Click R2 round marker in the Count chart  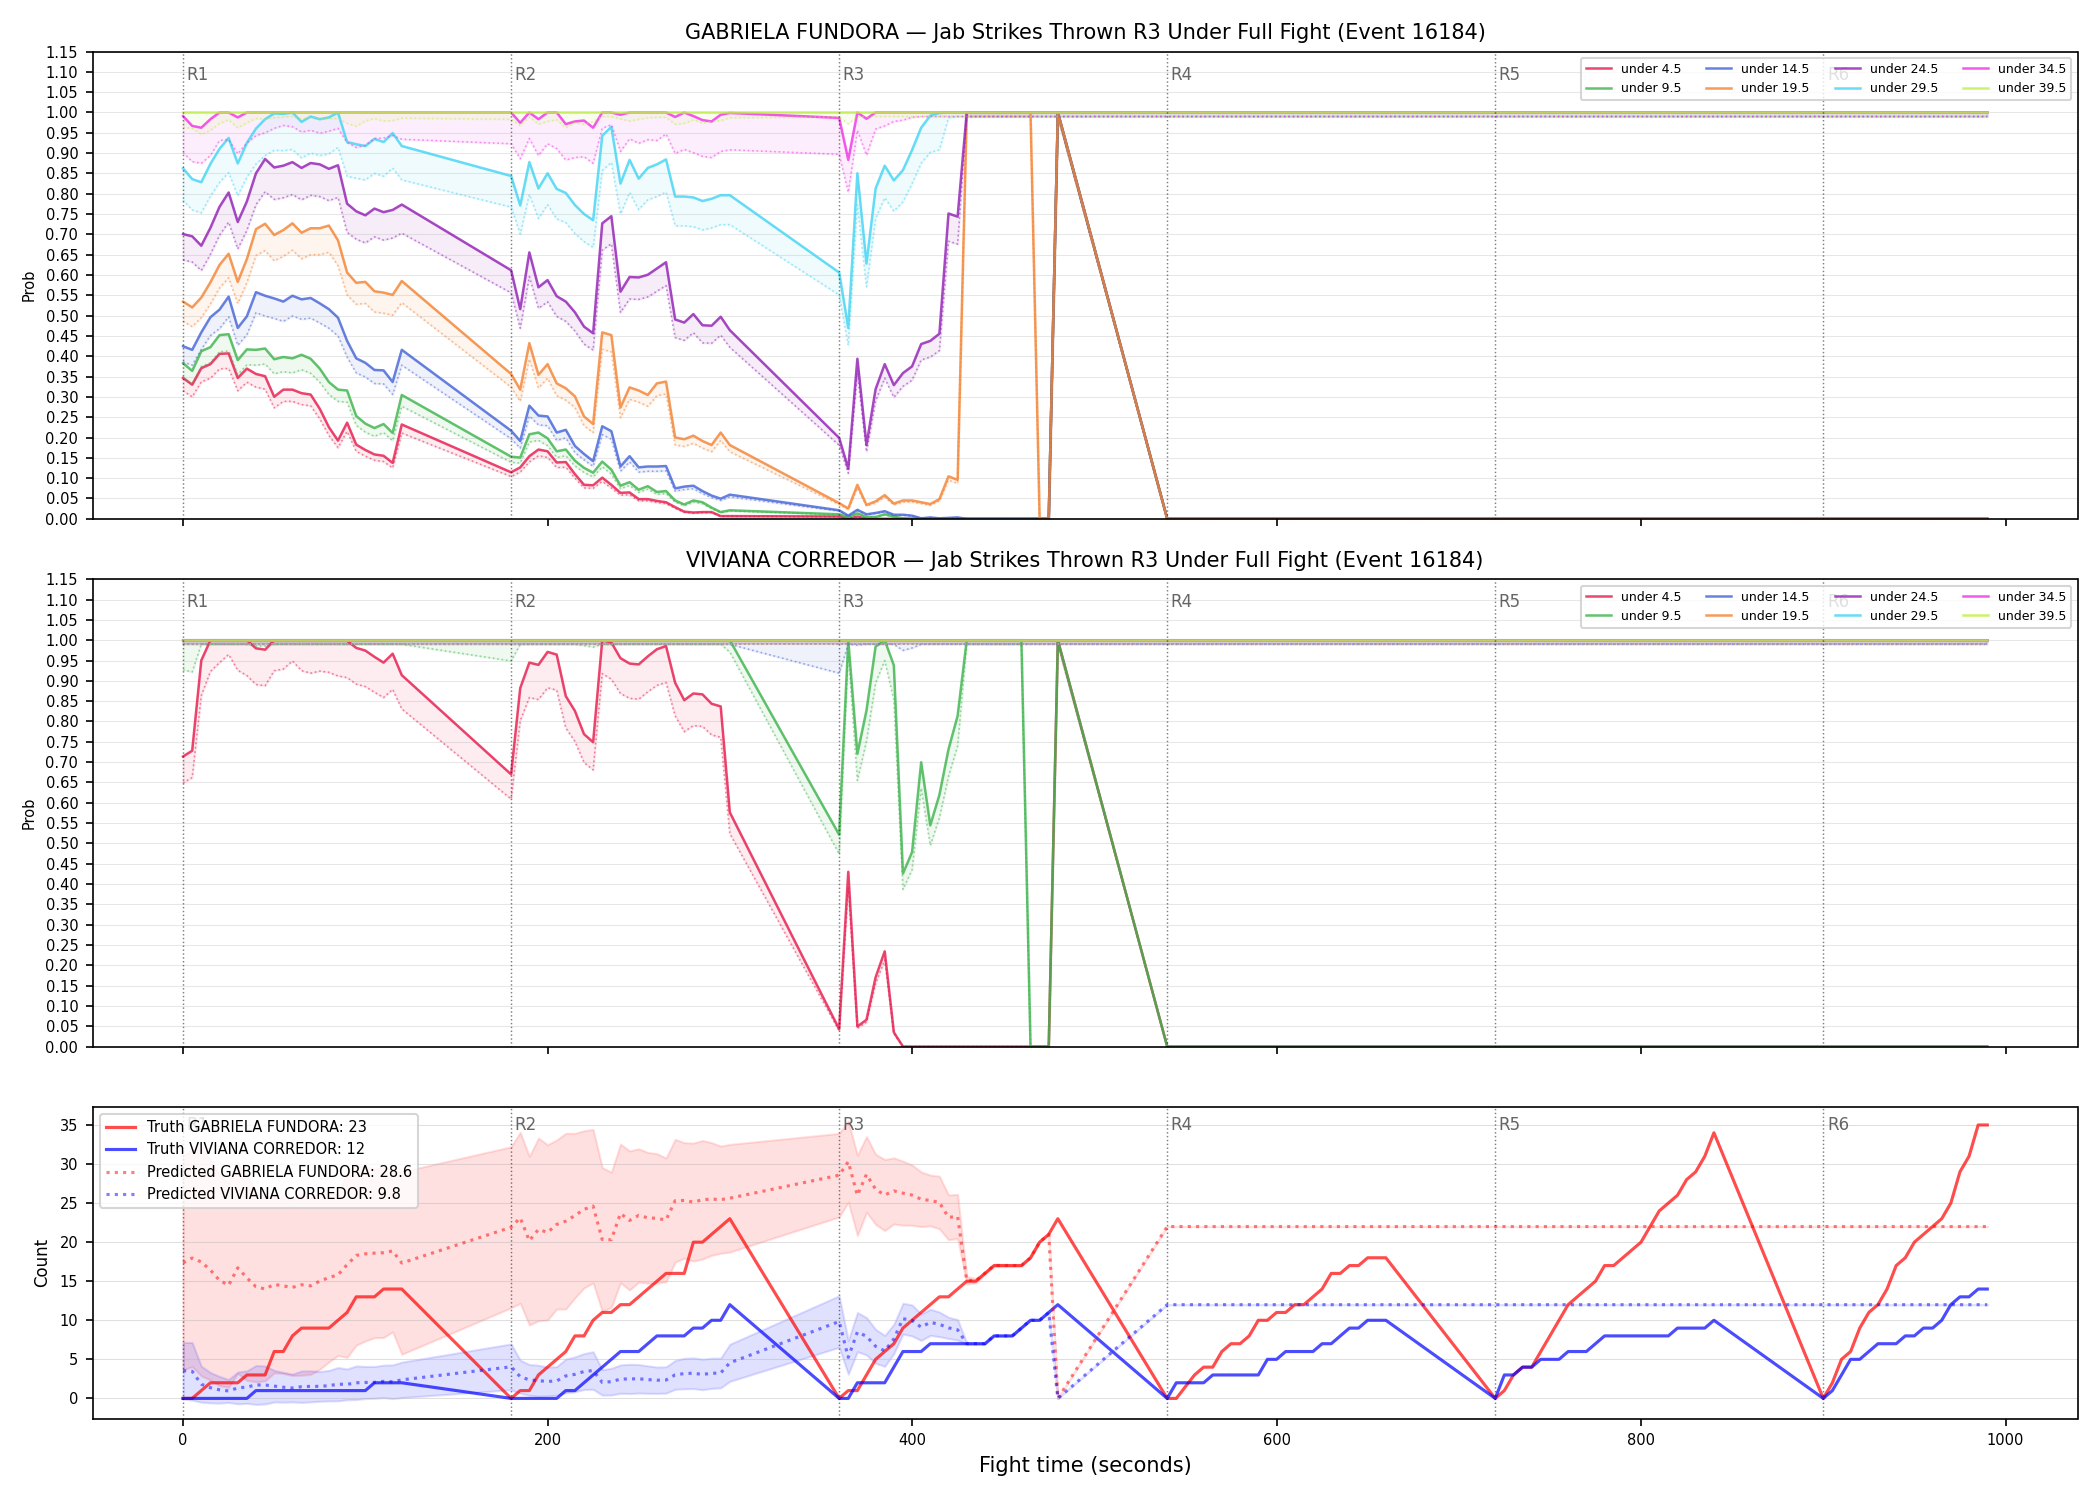click(525, 1124)
